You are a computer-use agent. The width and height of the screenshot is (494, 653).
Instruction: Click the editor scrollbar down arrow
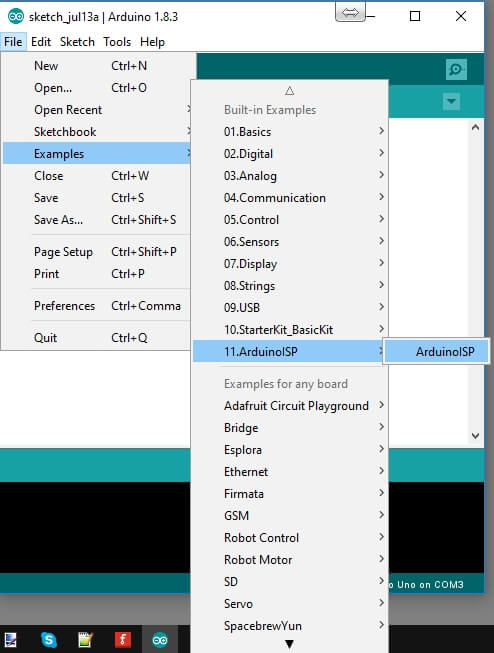click(x=476, y=436)
